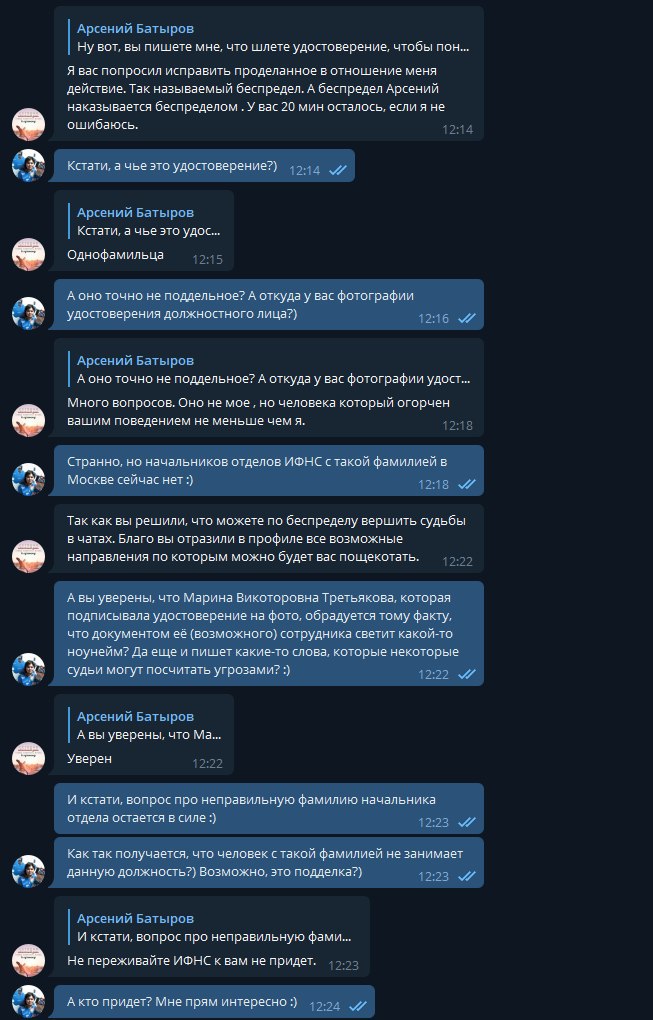
Task: Click blue avatar next to 'Кстати, а чье это удостоверение?)'
Action: coord(29,165)
